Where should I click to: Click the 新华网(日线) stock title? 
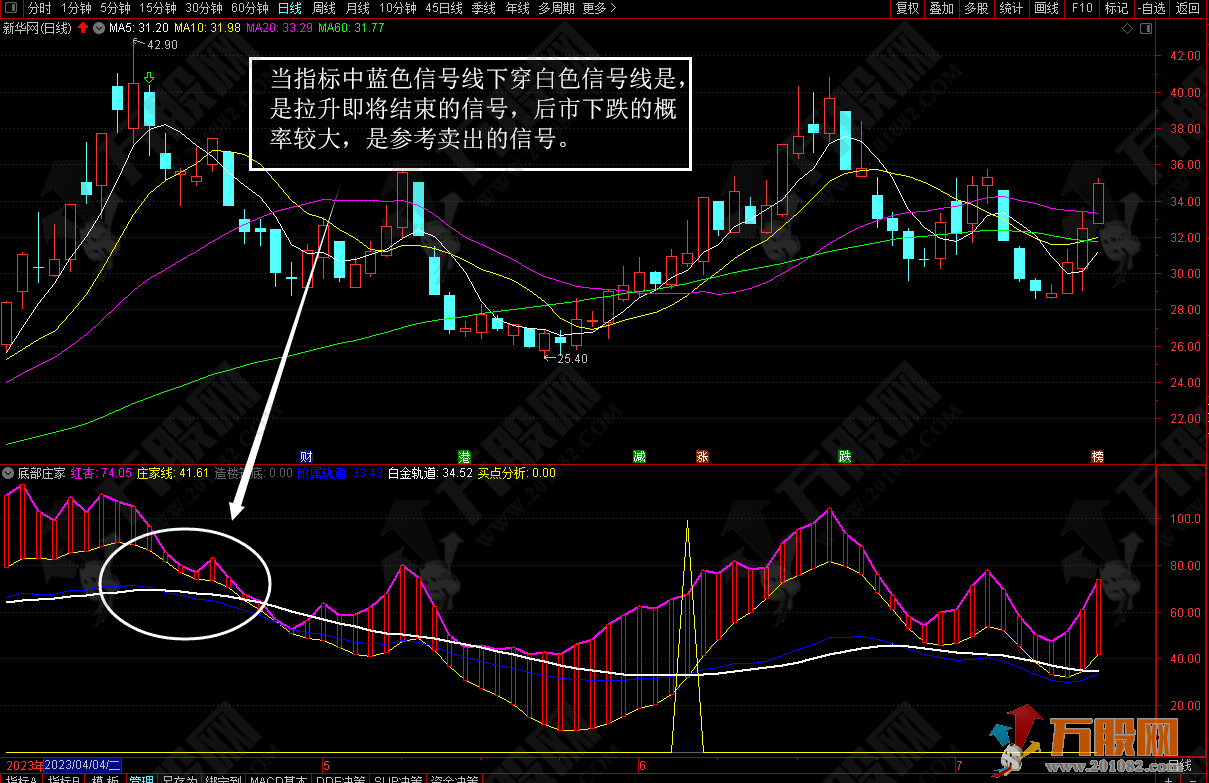coord(37,28)
